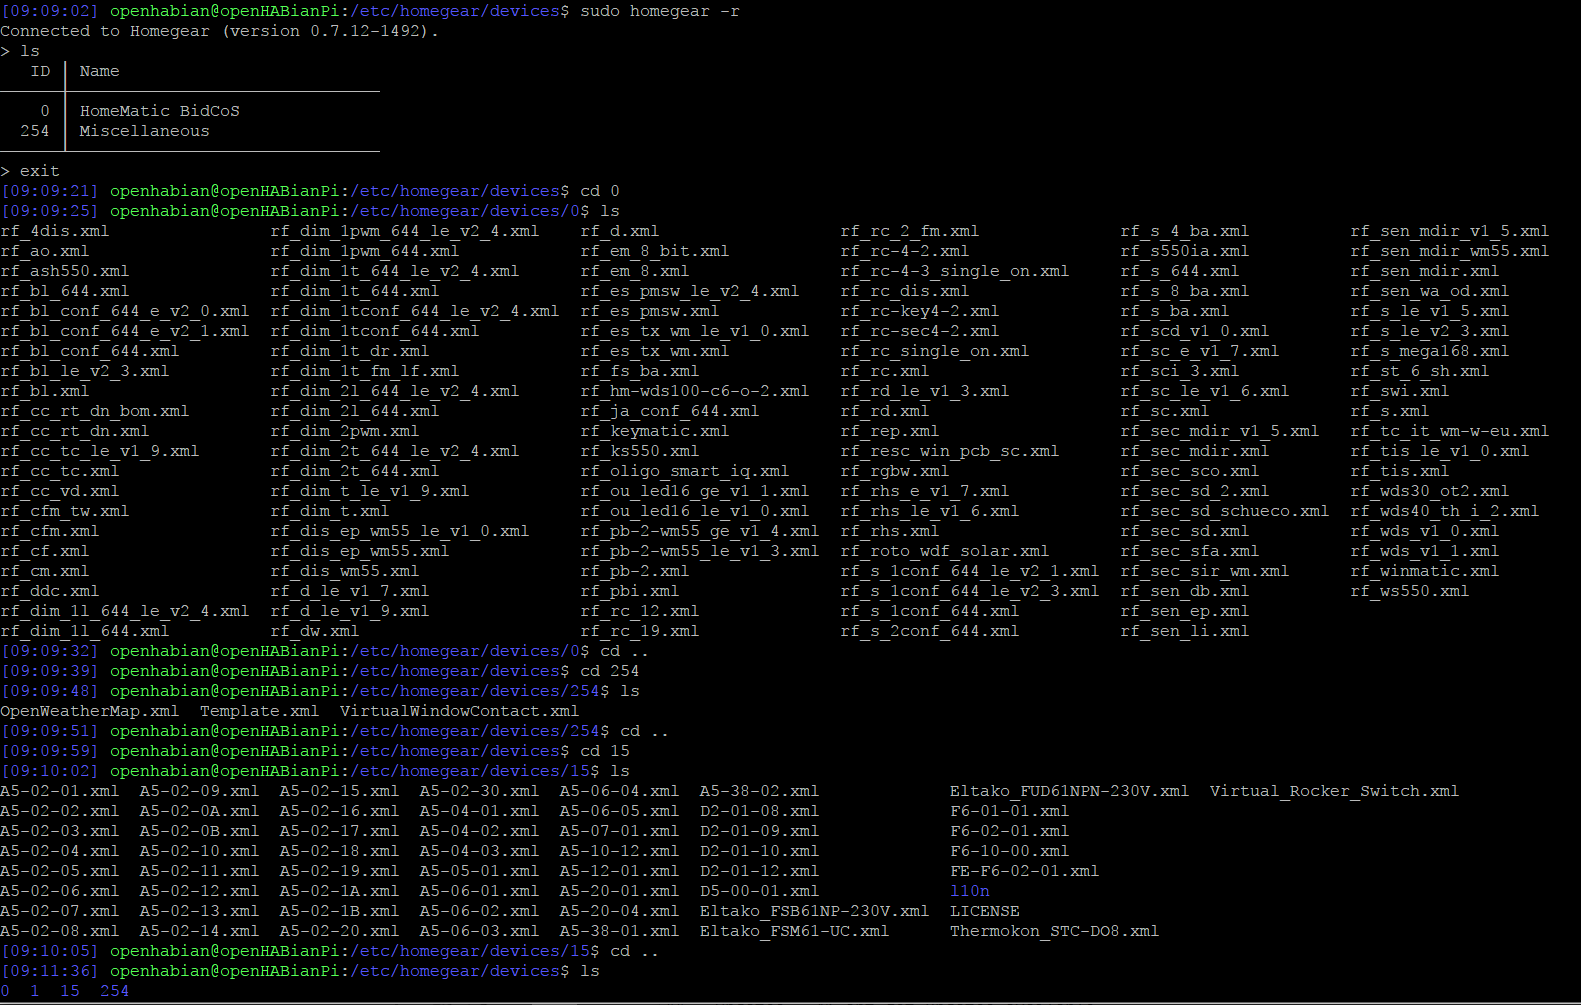Select the Miscellaneous family name
The height and width of the screenshot is (1005, 1581).
click(x=145, y=131)
